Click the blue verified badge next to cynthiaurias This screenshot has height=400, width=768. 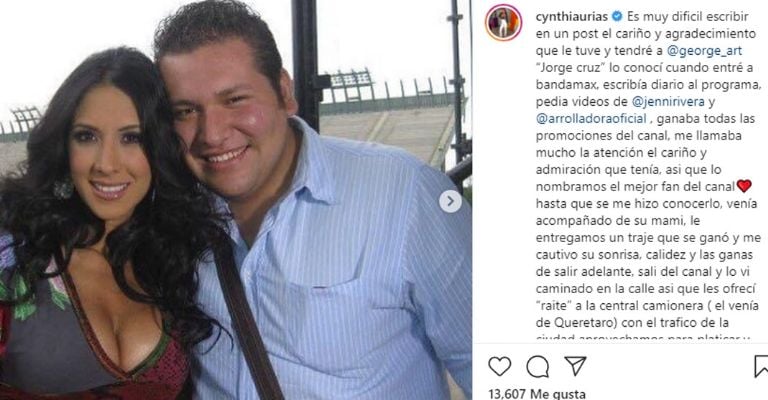click(x=617, y=16)
